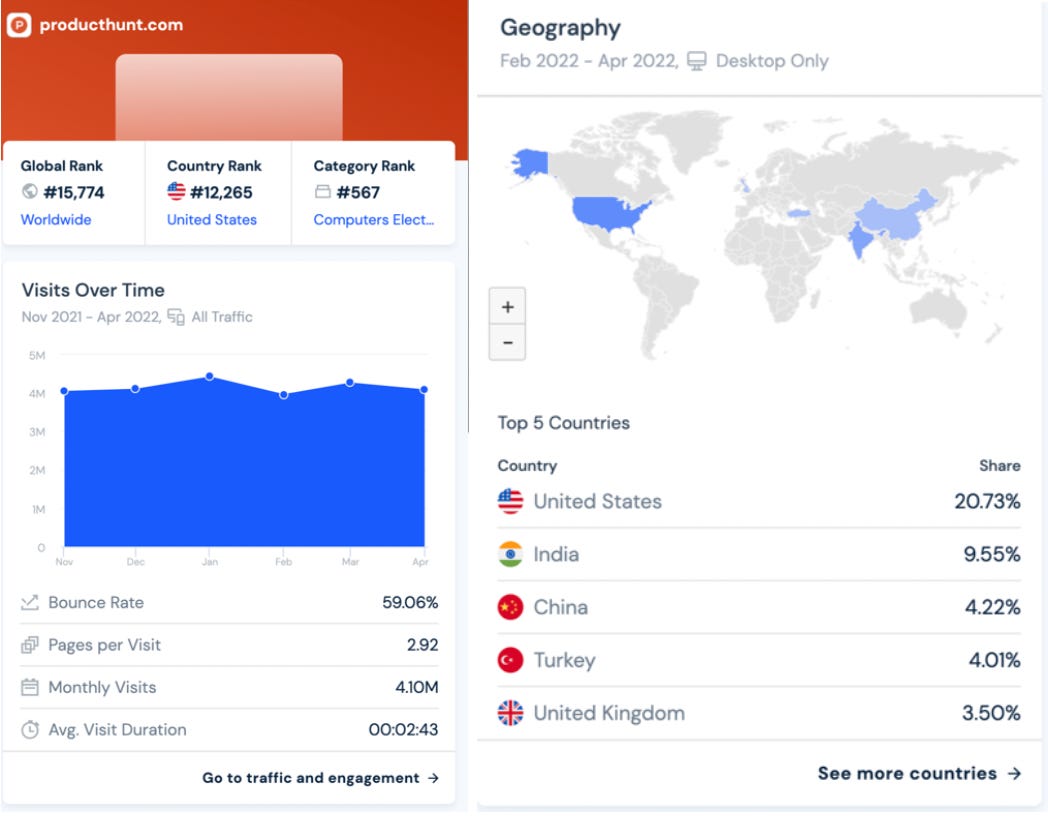Select the Nov data point on chart
1048x816 pixels.
pyautogui.click(x=64, y=391)
